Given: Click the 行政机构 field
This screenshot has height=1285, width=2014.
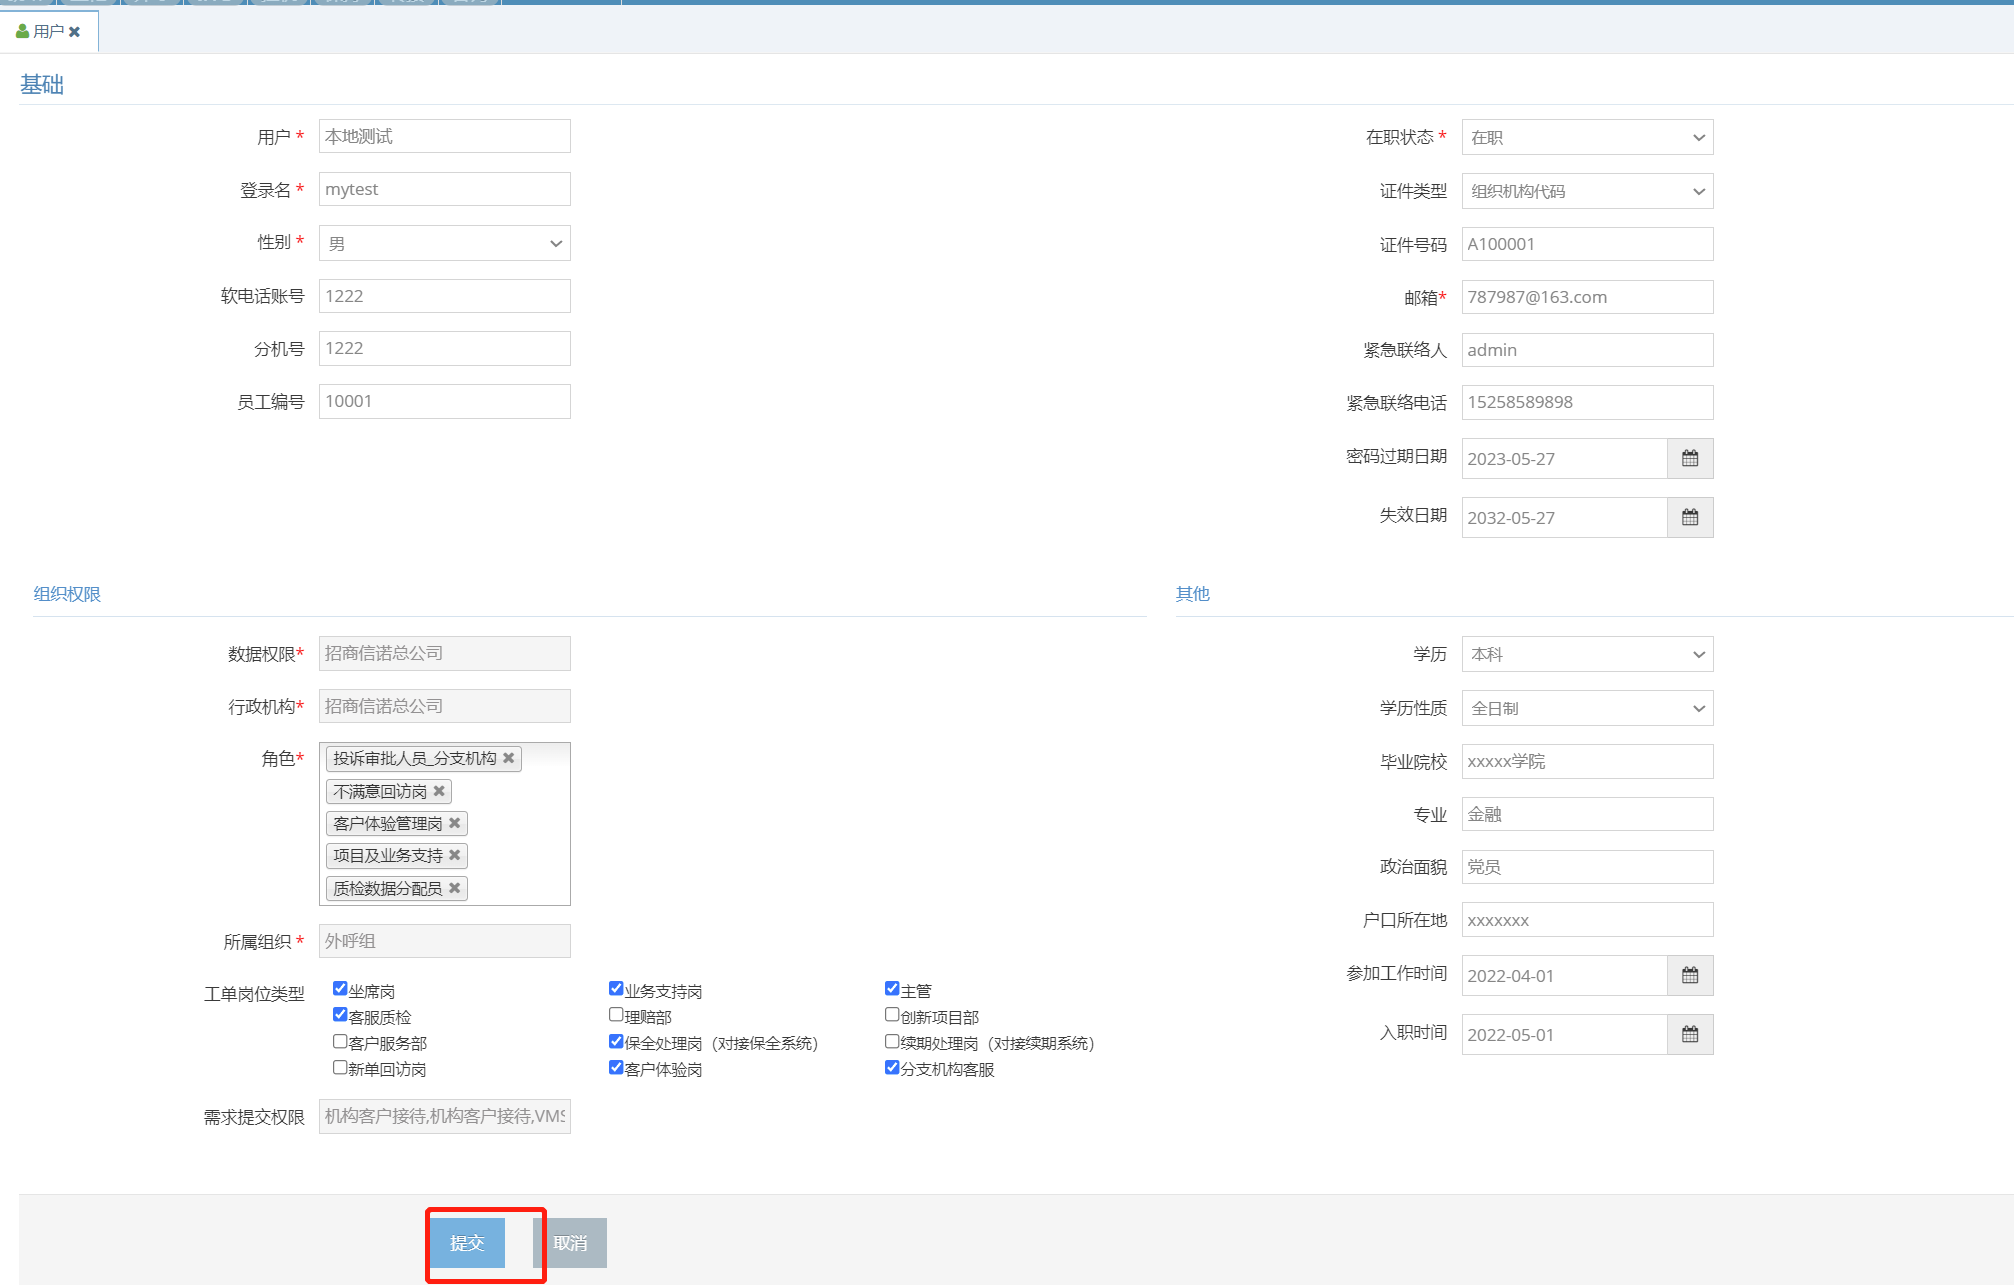Looking at the screenshot, I should [x=445, y=706].
